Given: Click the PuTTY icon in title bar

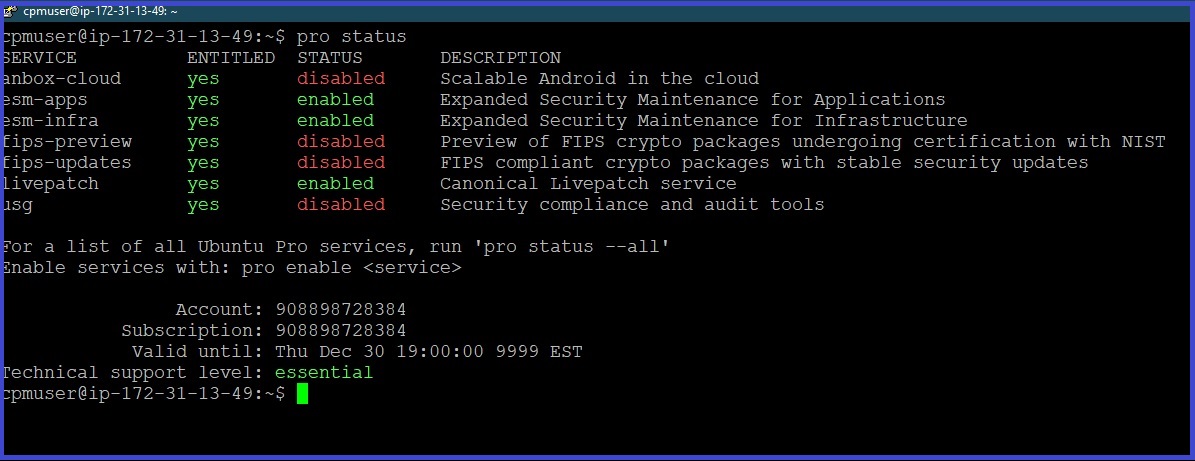Looking at the screenshot, I should [x=10, y=11].
